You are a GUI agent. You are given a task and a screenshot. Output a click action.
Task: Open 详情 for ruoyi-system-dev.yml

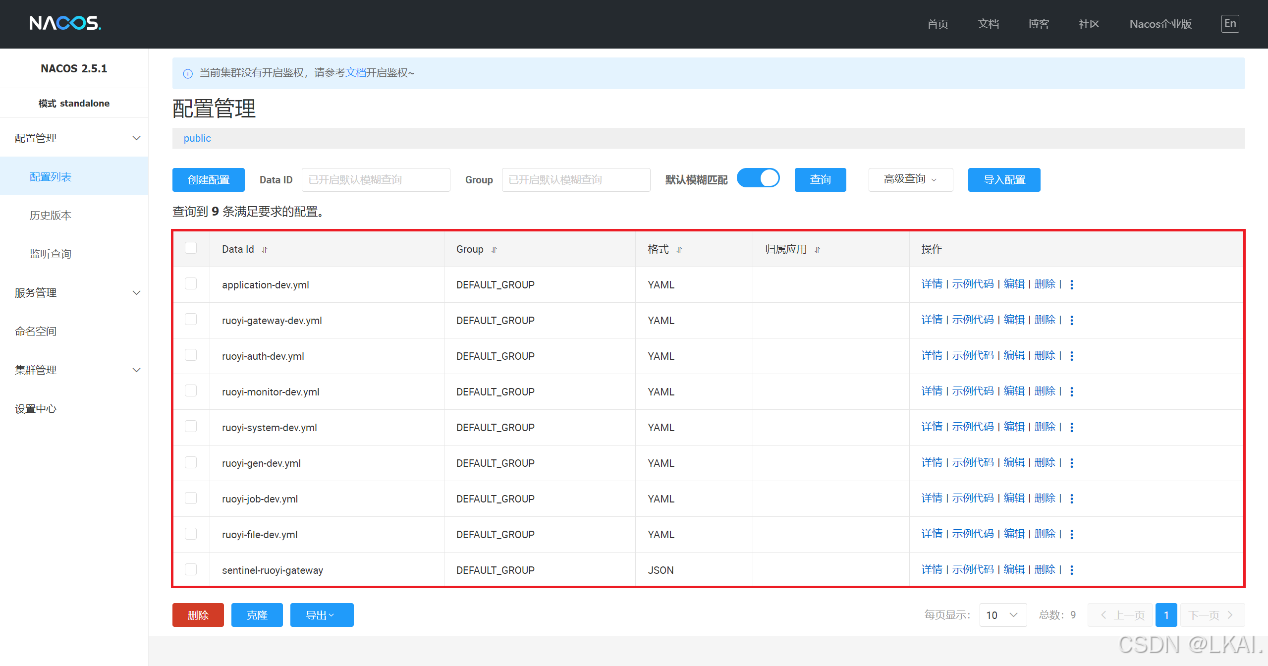[932, 426]
